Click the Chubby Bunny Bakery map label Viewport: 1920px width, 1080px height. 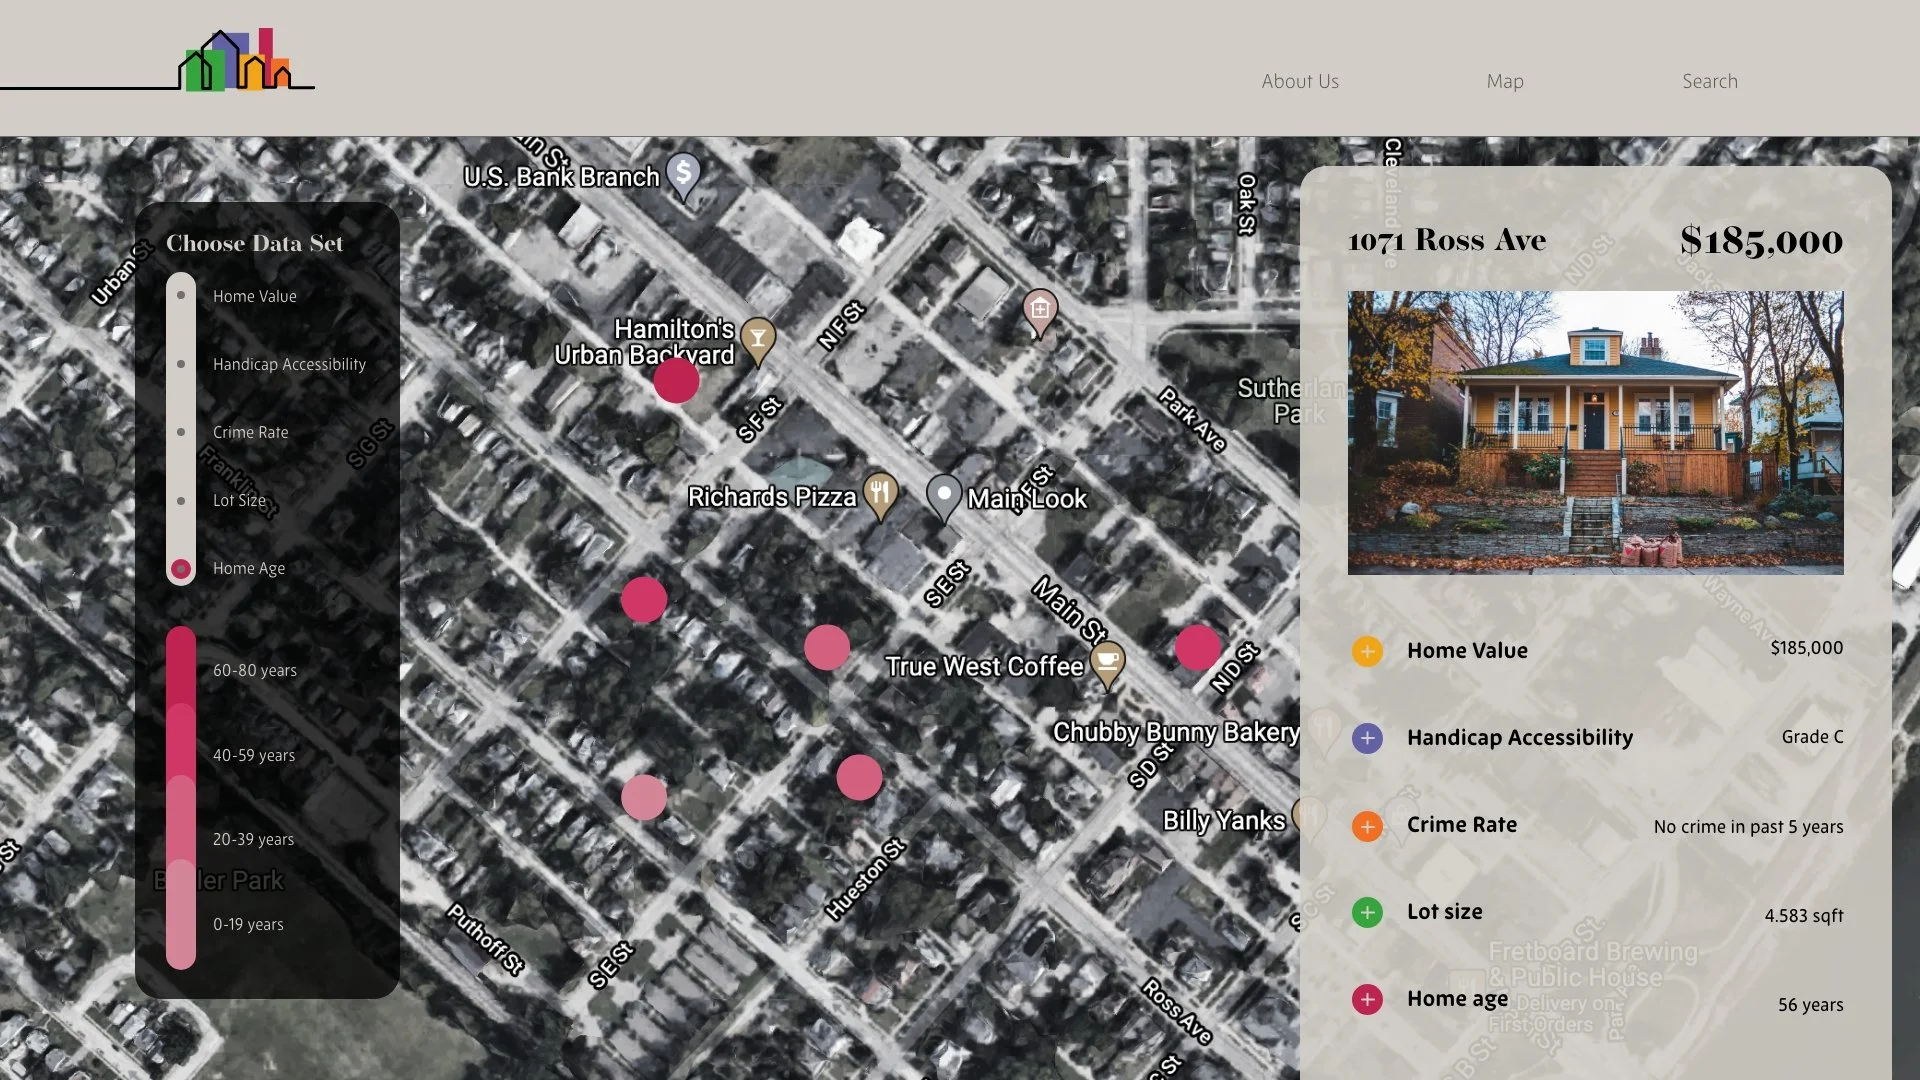1176,733
